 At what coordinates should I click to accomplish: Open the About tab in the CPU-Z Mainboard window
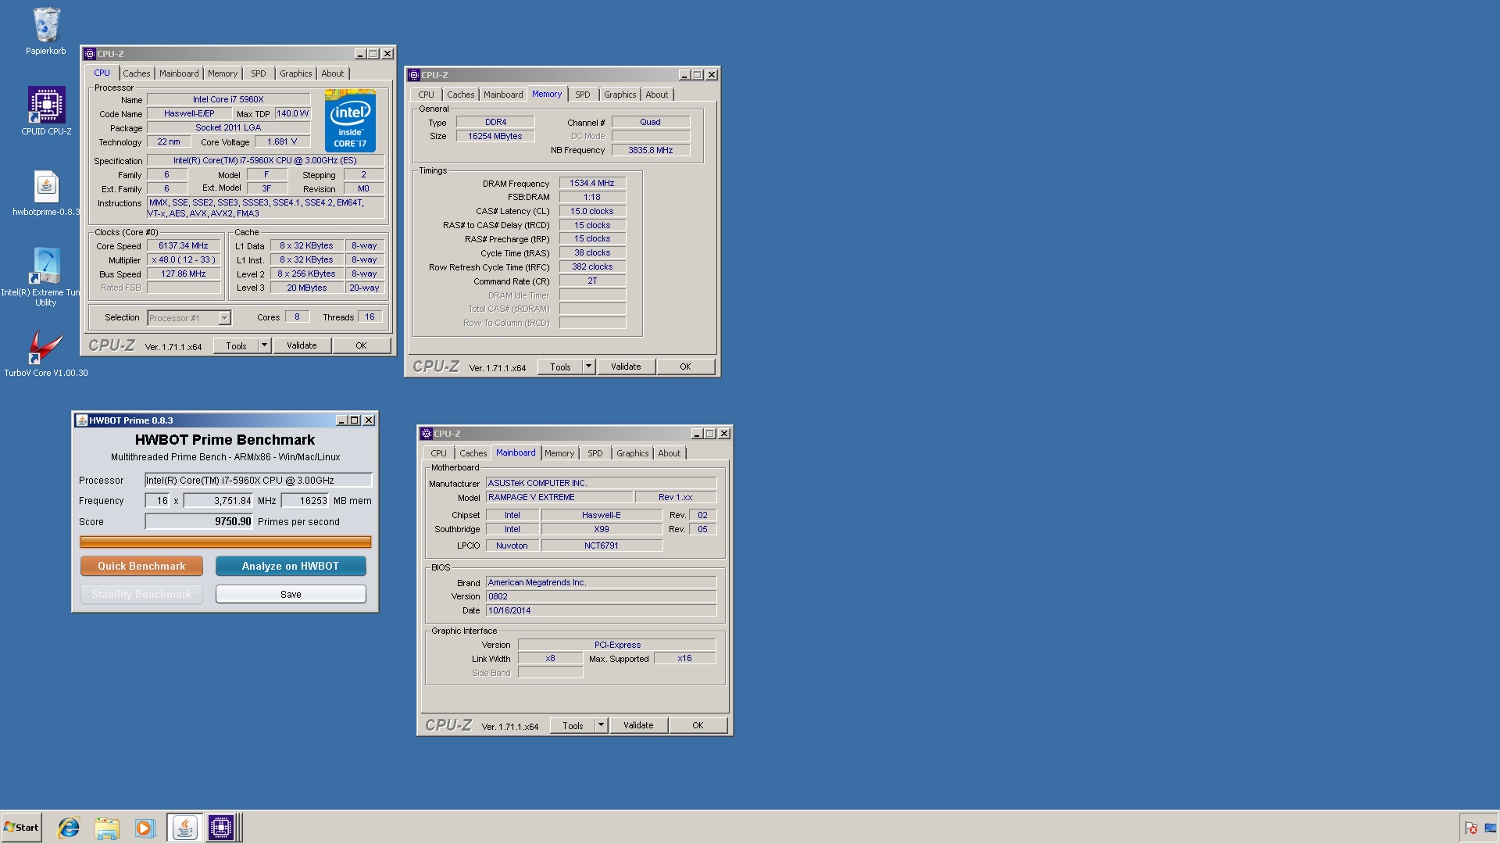669,454
